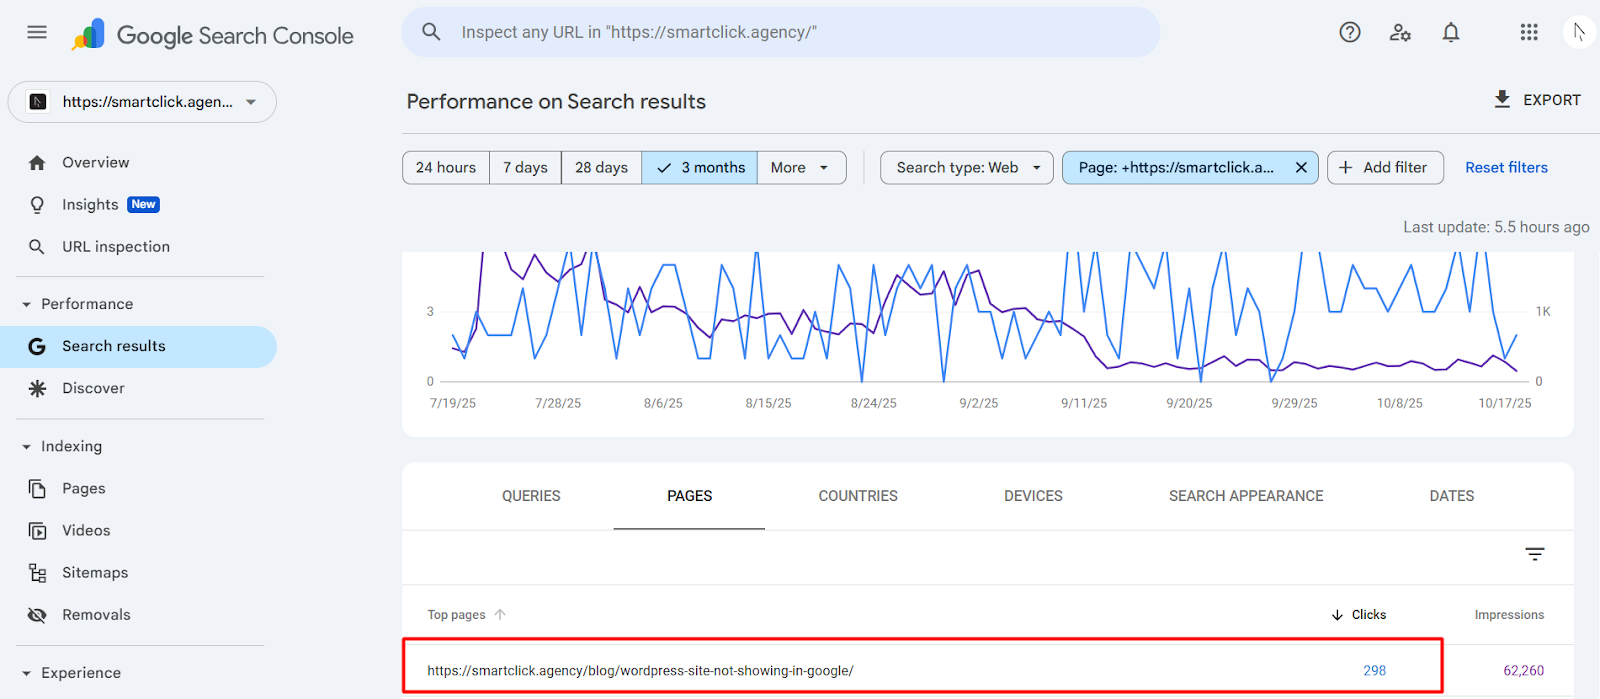Open Removals in the sidebar
Viewport: 1600px width, 699px height.
point(138,615)
